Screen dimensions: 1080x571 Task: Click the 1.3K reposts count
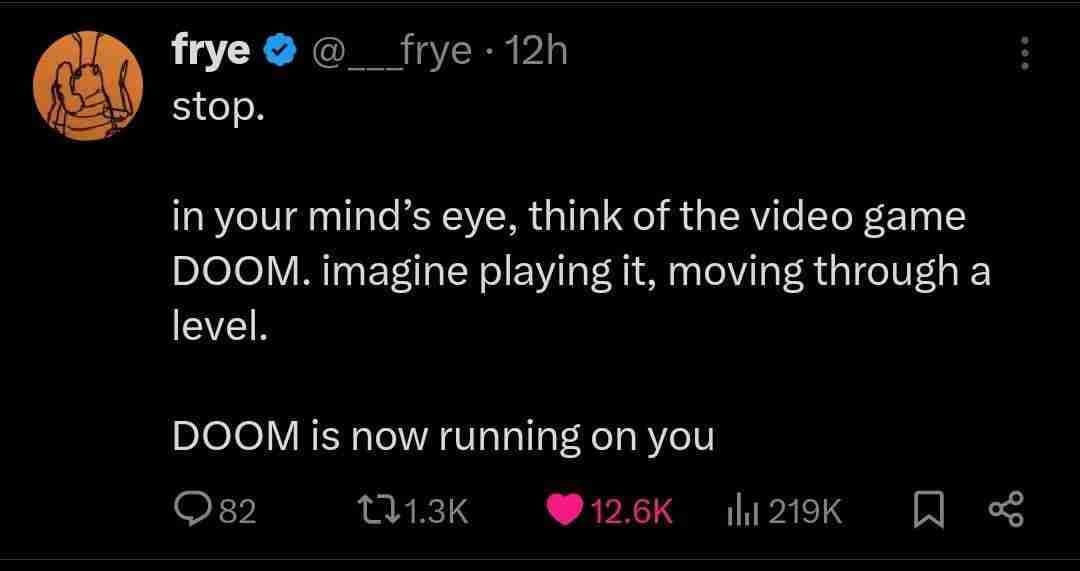[x=438, y=512]
